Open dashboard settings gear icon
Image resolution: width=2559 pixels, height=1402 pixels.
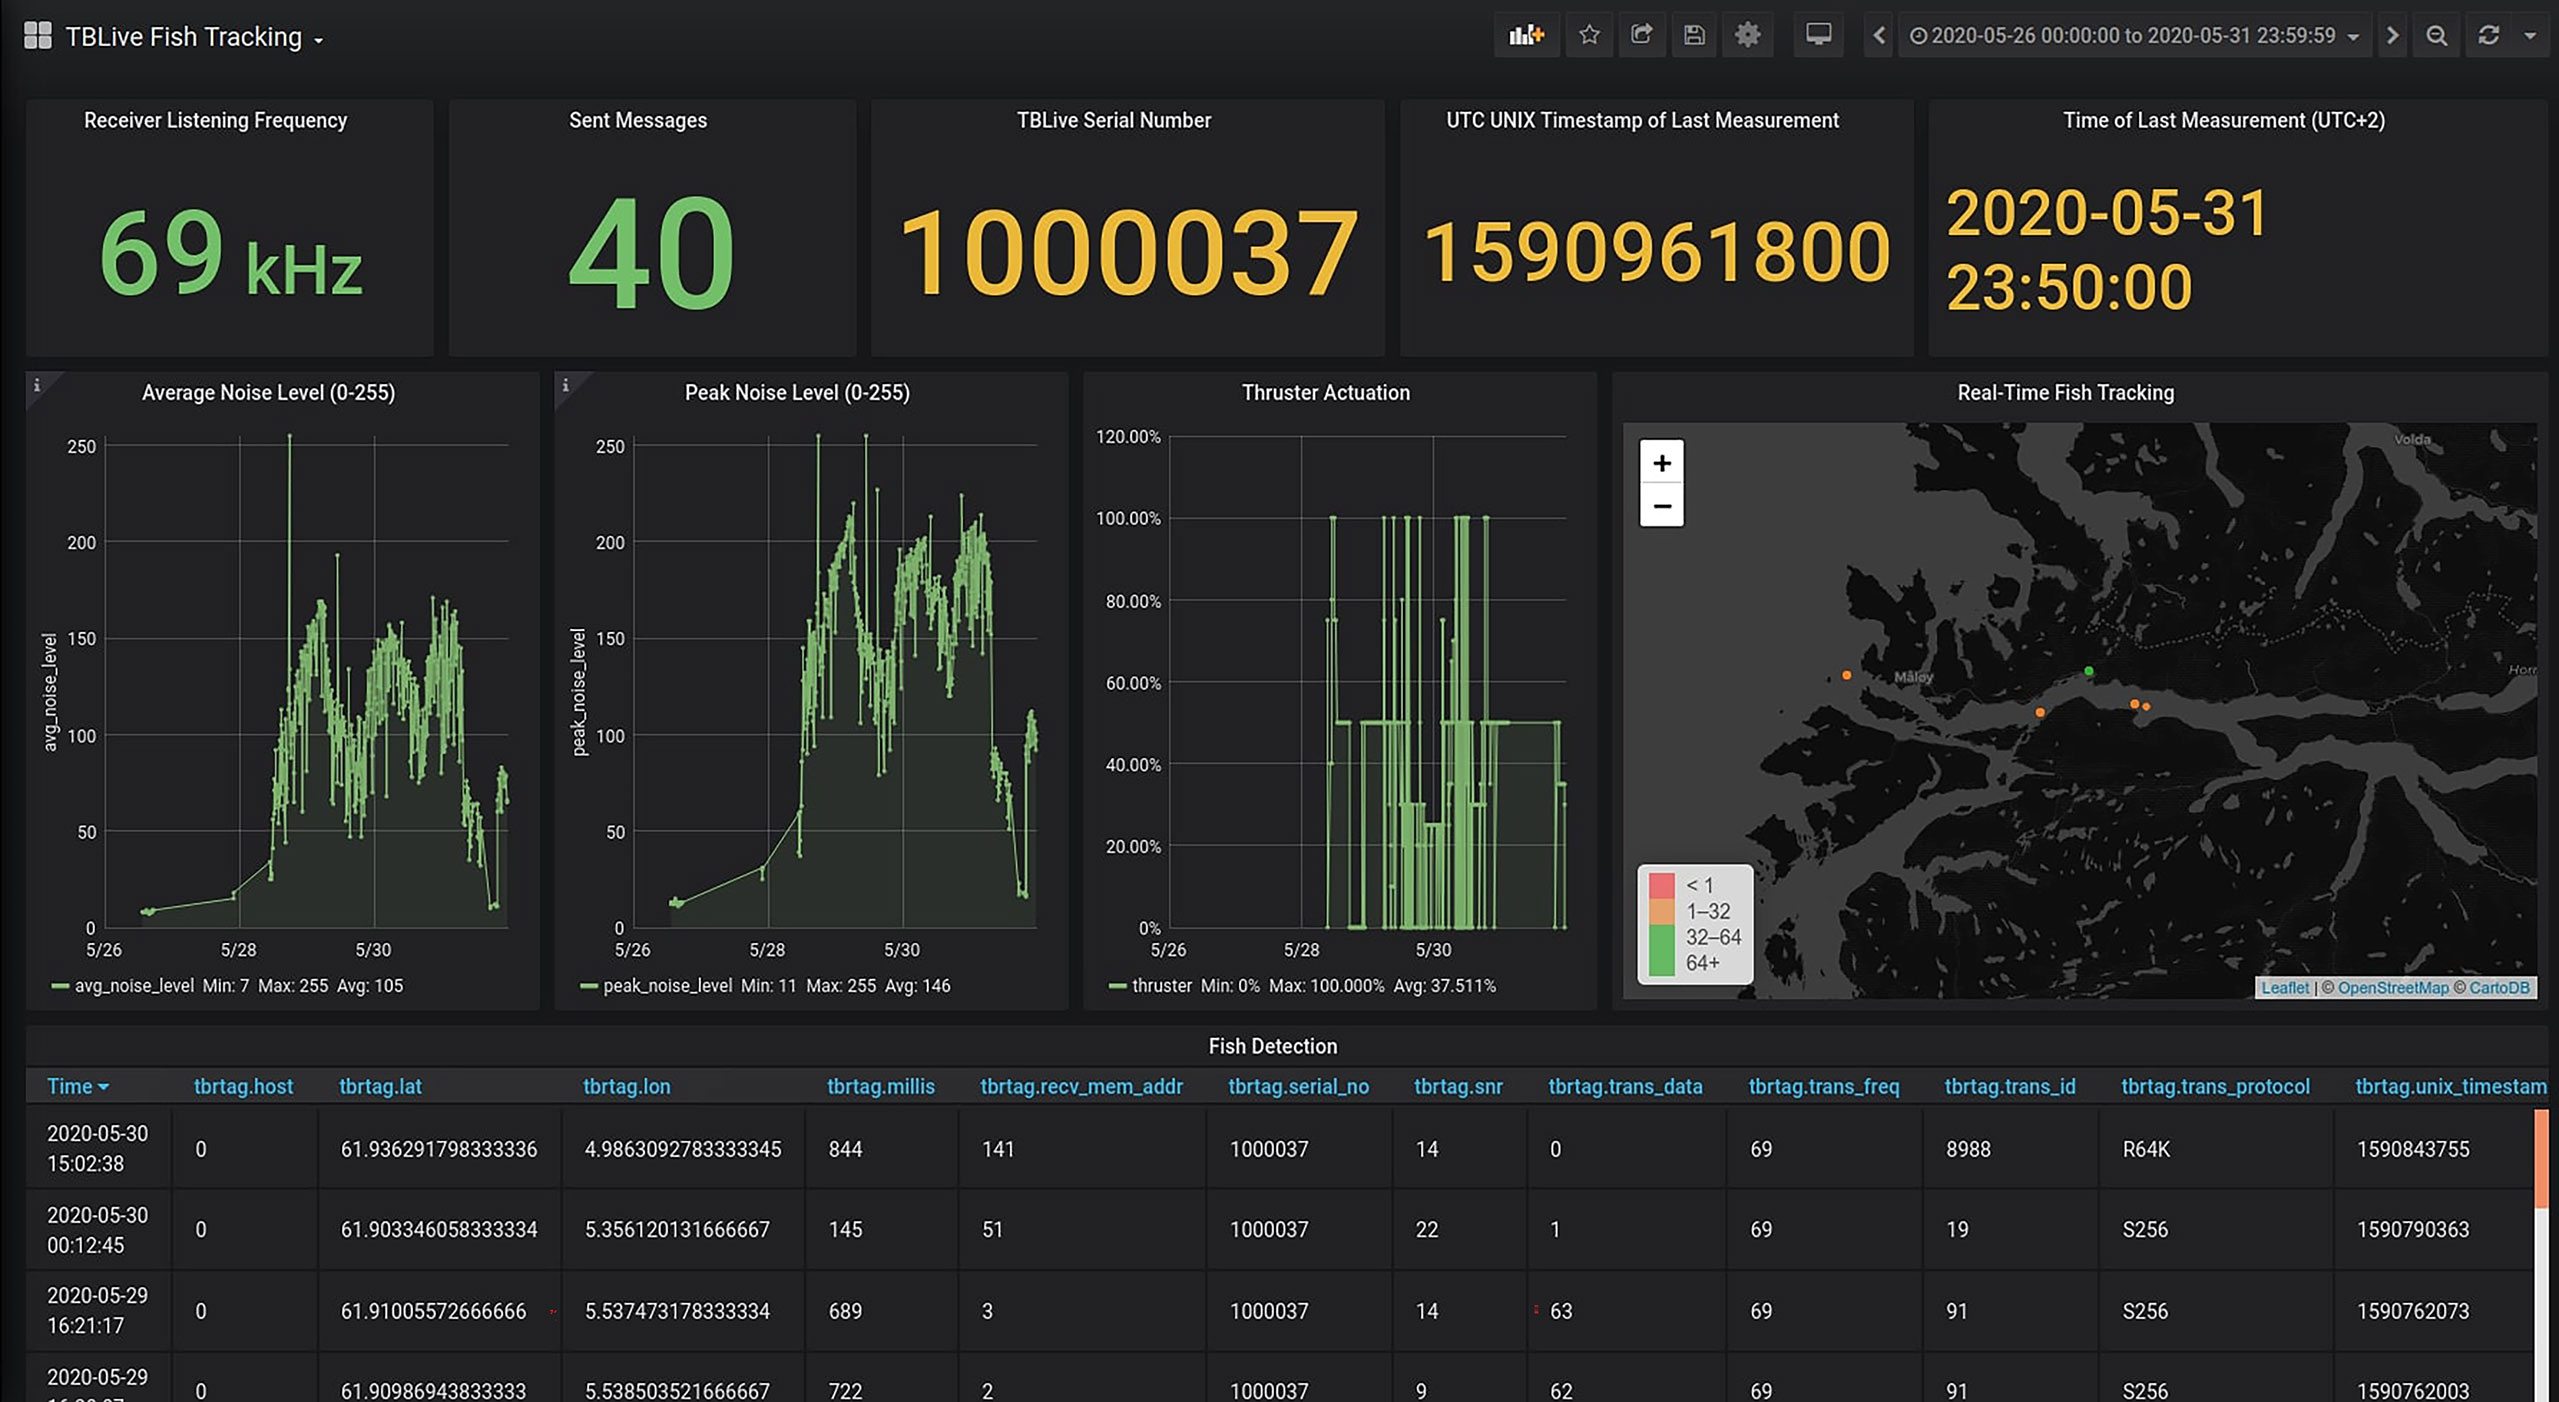click(x=1747, y=35)
